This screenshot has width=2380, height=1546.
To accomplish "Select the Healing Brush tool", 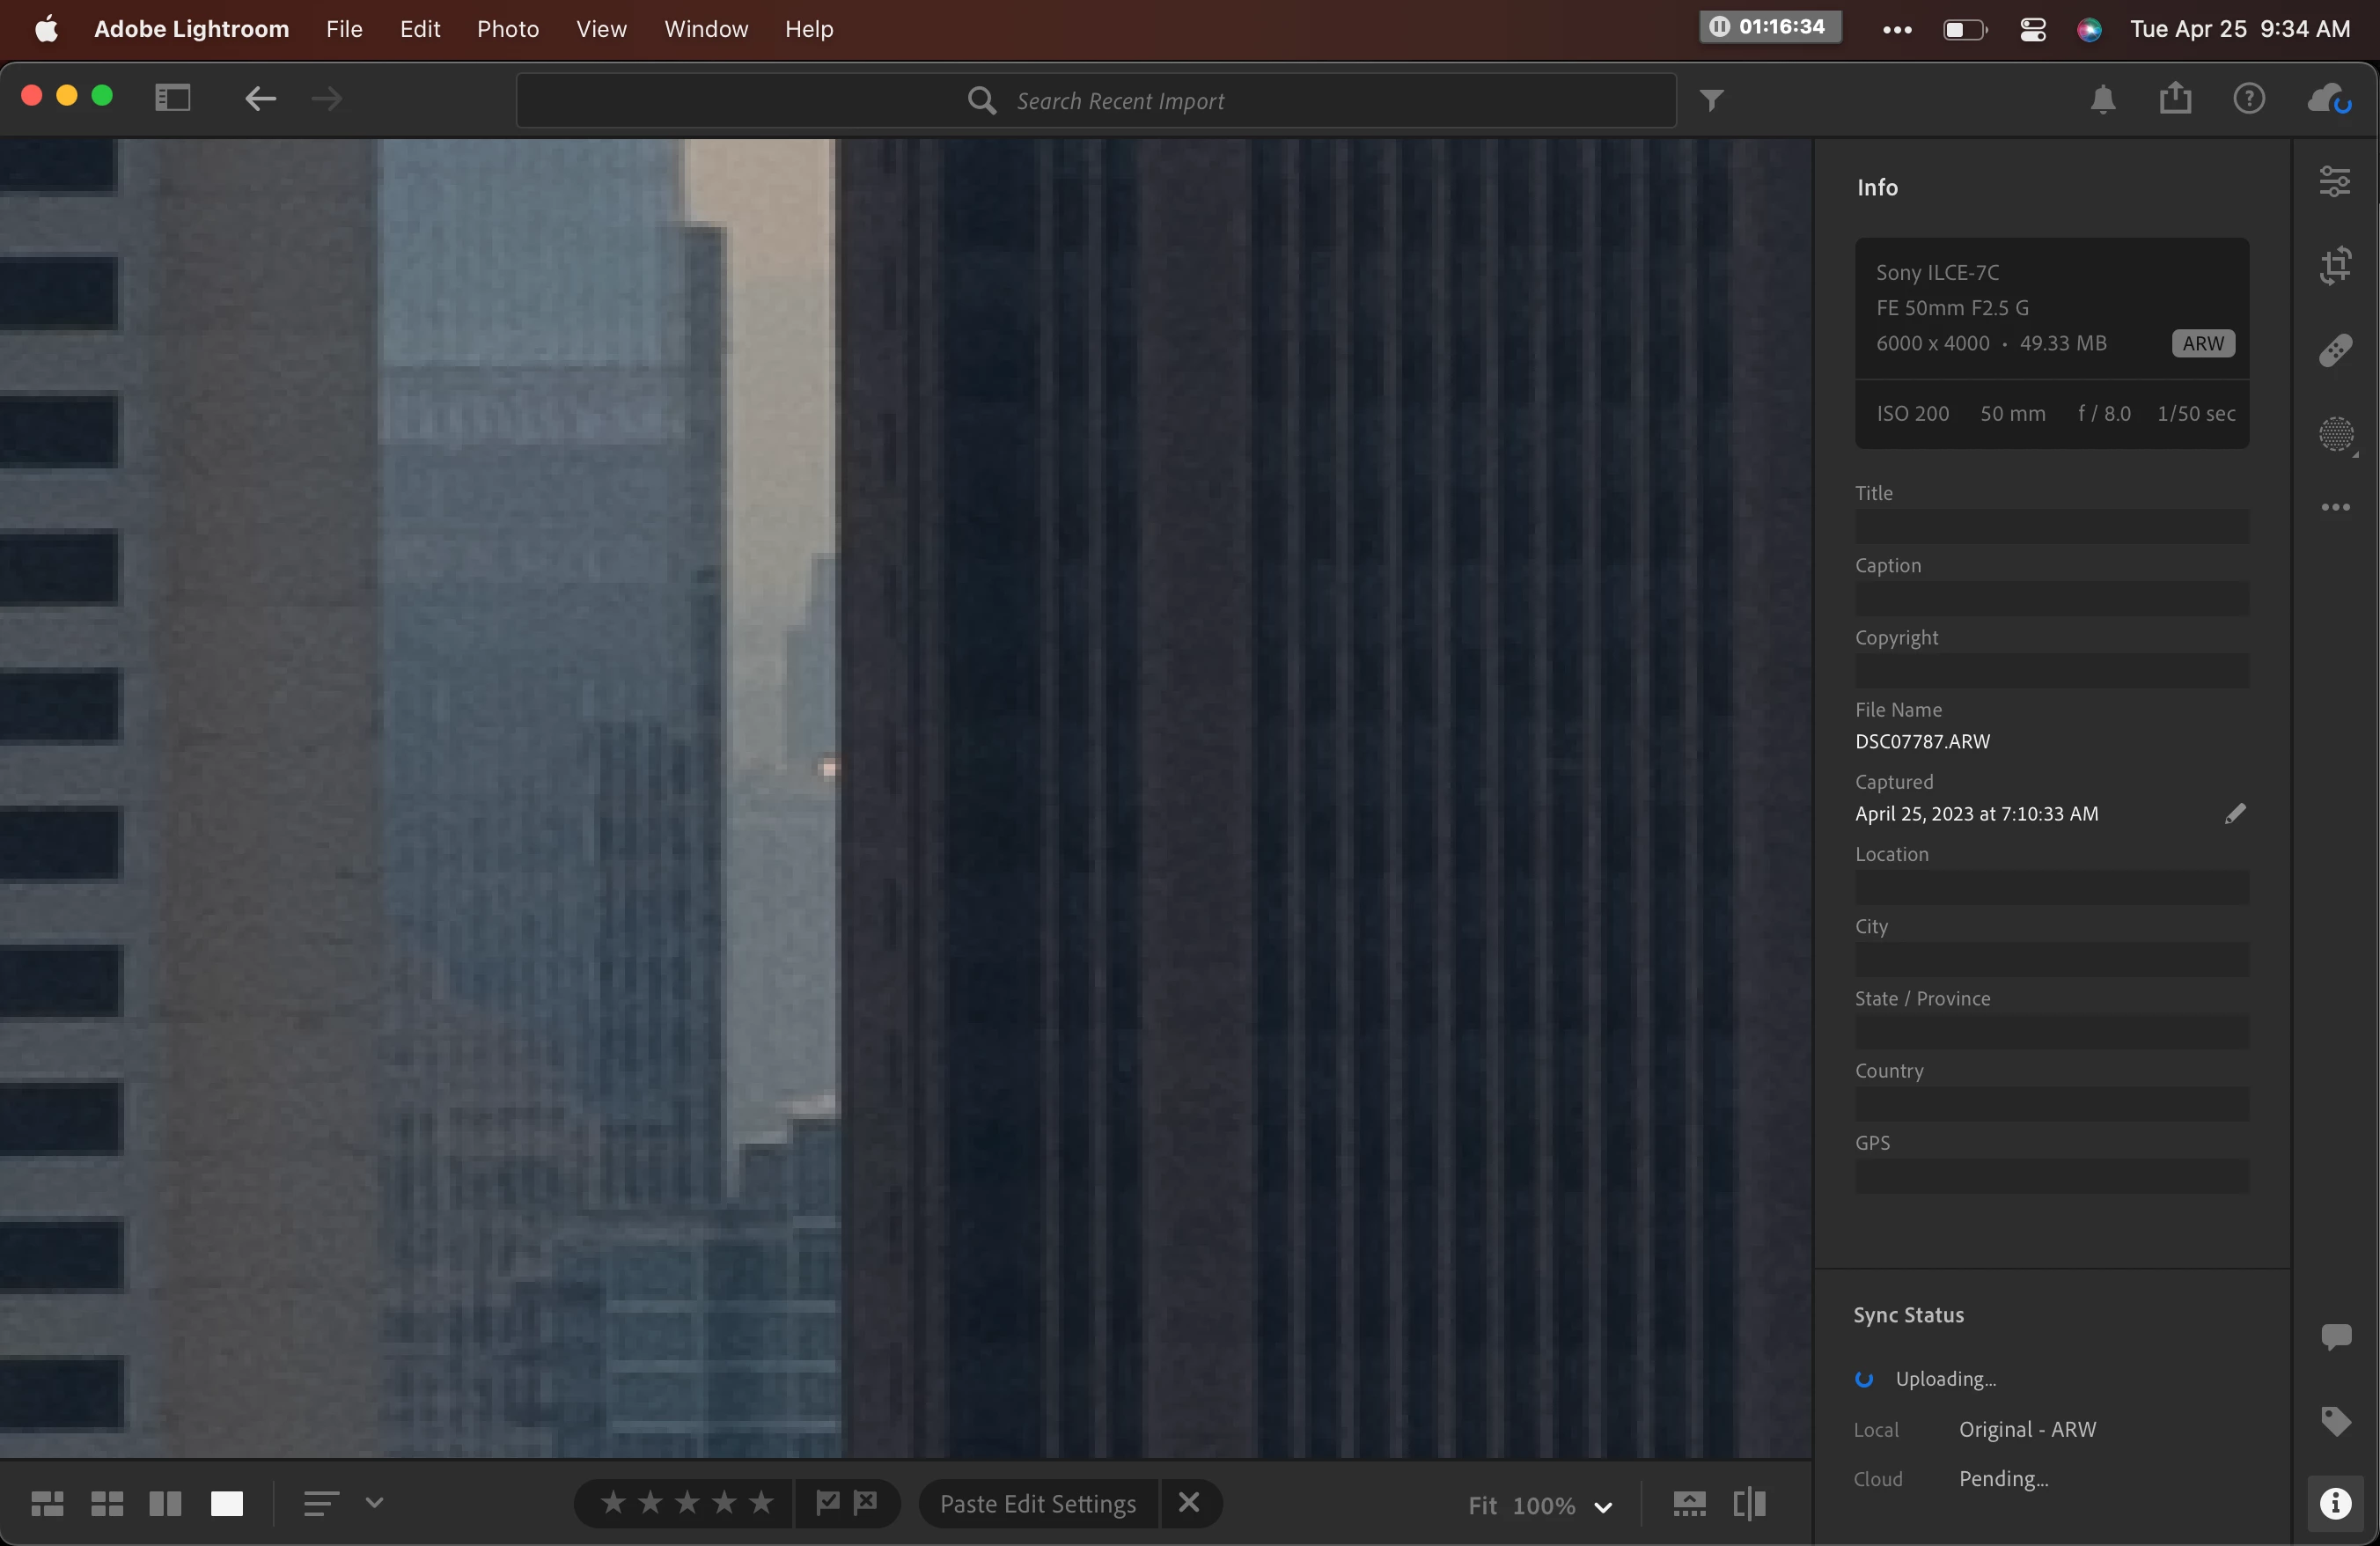I will pos(2335,350).
